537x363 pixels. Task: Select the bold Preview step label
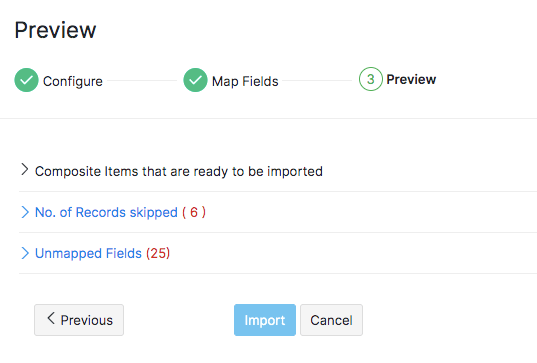tap(411, 79)
